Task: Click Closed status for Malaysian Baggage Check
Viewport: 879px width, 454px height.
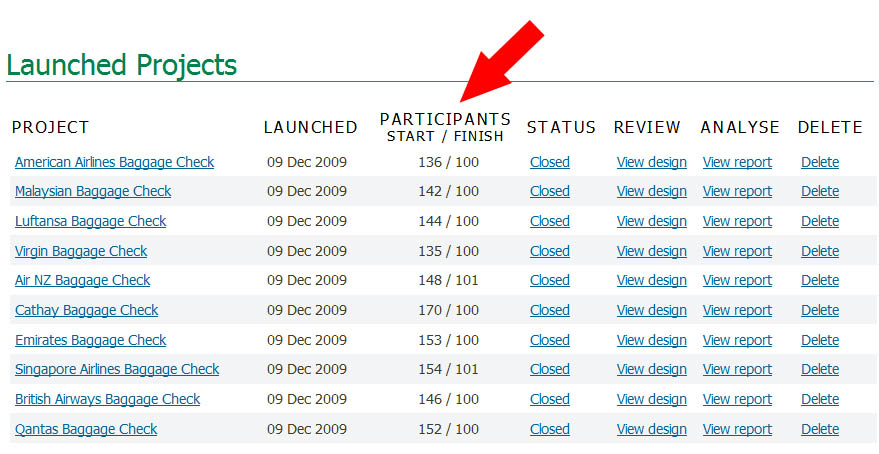Action: tap(549, 192)
